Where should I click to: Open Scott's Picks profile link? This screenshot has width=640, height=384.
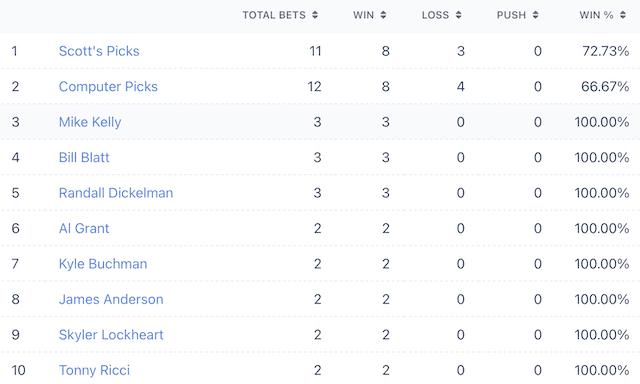pyautogui.click(x=99, y=51)
